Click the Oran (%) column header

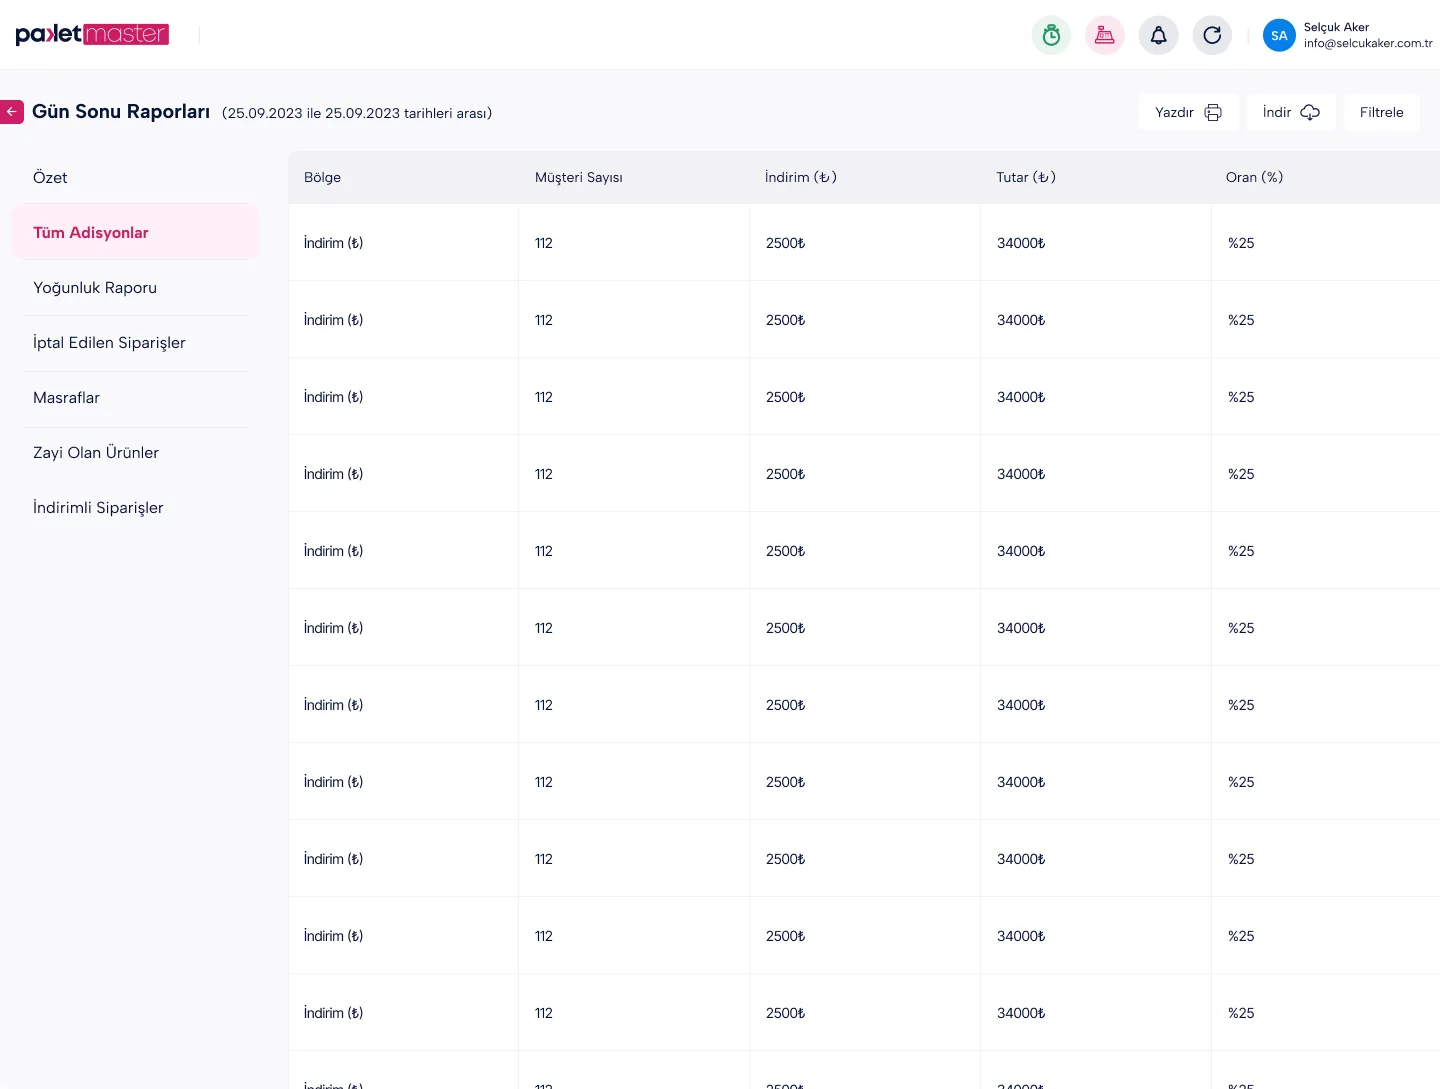click(x=1254, y=177)
